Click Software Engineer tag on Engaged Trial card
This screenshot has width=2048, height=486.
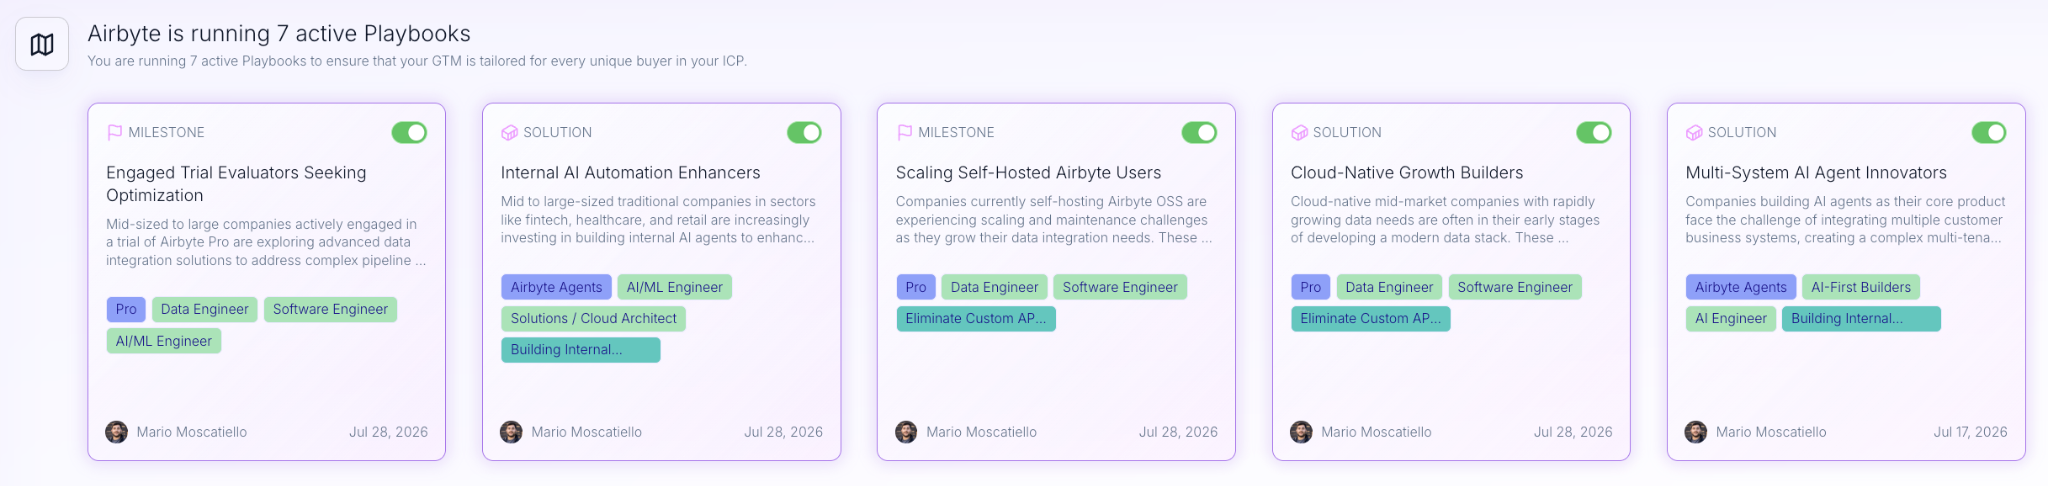(330, 309)
